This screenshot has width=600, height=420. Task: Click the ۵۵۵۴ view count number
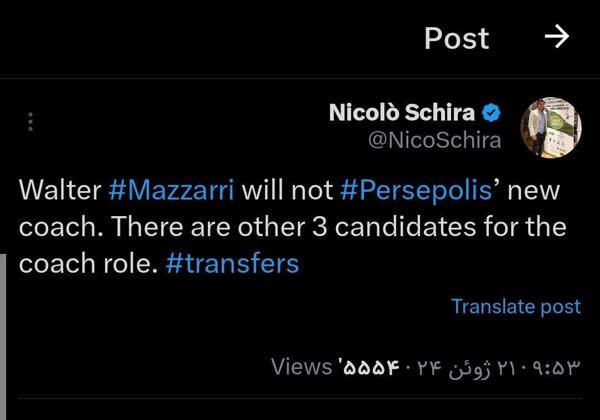[368, 367]
